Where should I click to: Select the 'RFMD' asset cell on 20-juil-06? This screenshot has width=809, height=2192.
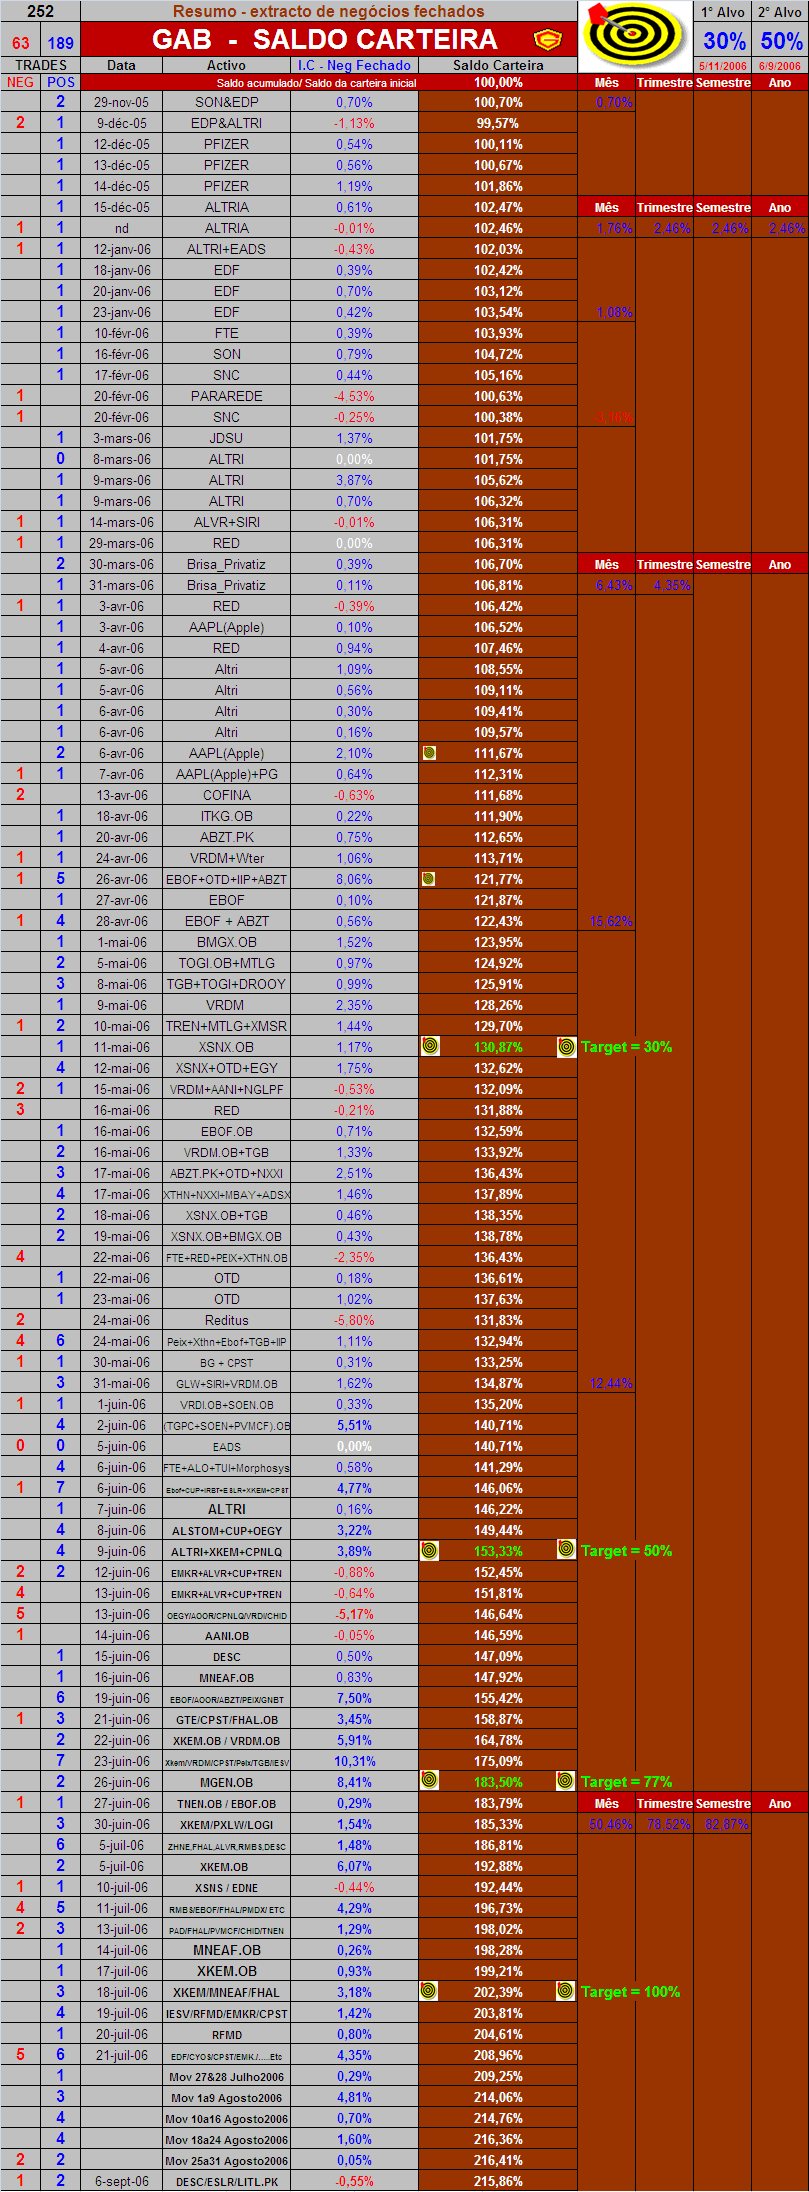pos(227,2034)
